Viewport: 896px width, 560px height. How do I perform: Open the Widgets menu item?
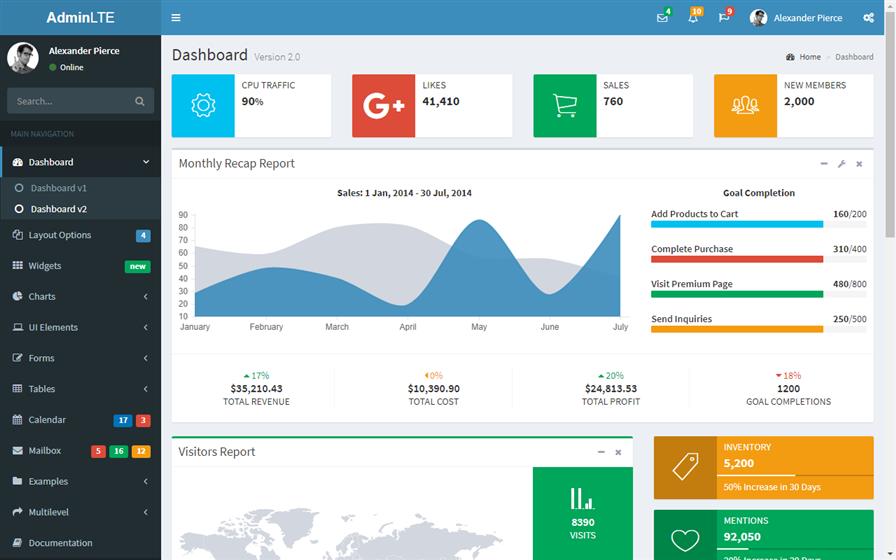click(x=81, y=266)
